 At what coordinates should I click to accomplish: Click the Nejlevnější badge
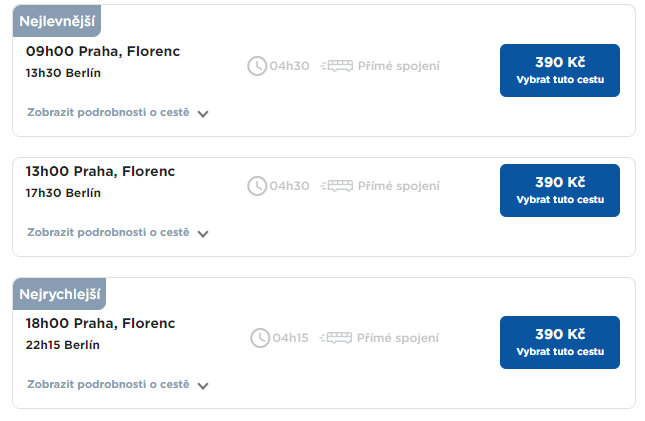click(x=57, y=21)
